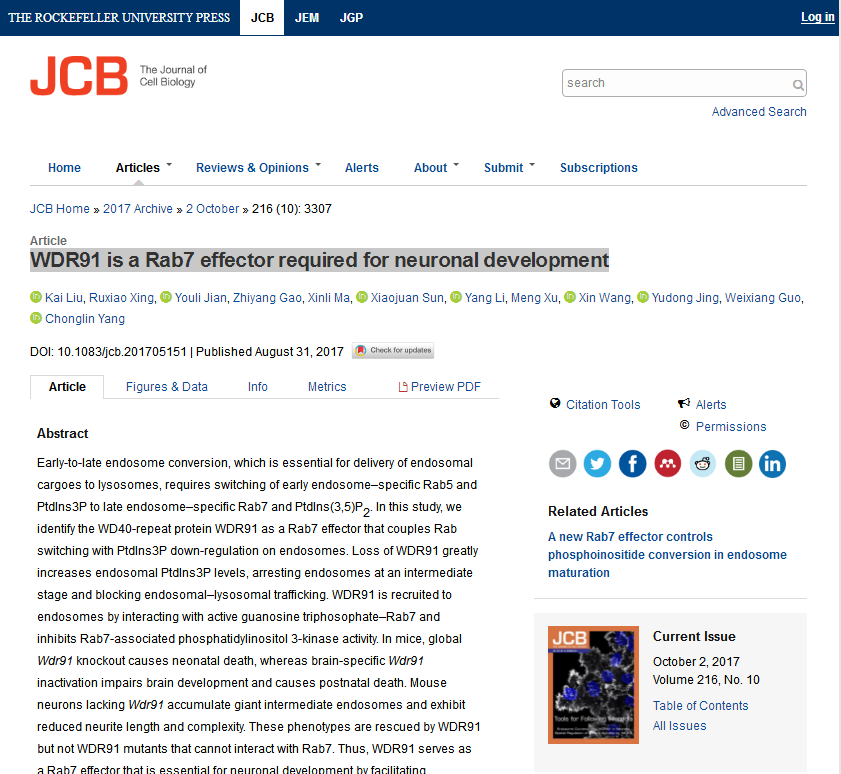Expand the Articles dropdown menu
This screenshot has height=774, width=841.
(144, 168)
